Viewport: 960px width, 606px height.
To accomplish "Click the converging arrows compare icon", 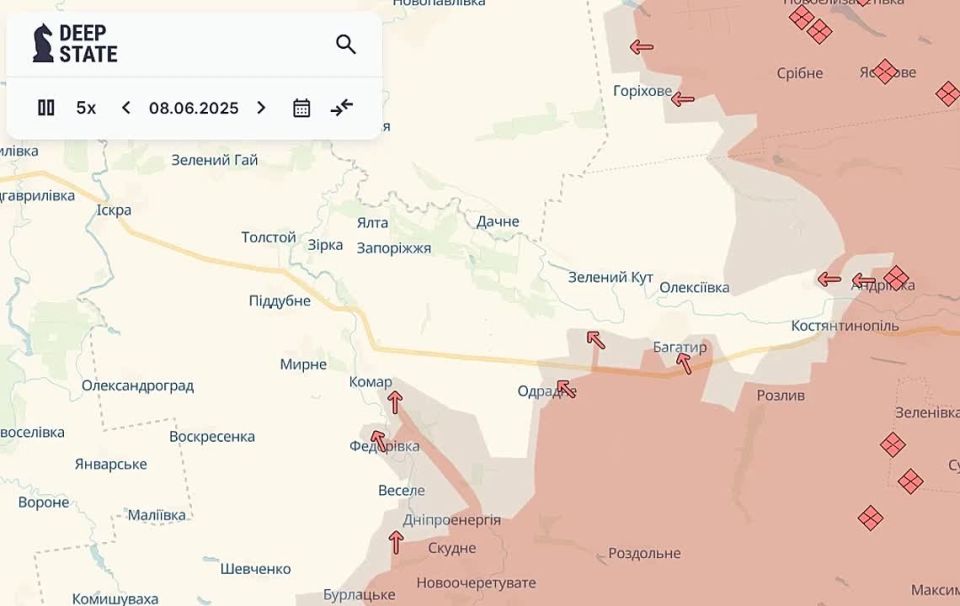I will coord(342,107).
